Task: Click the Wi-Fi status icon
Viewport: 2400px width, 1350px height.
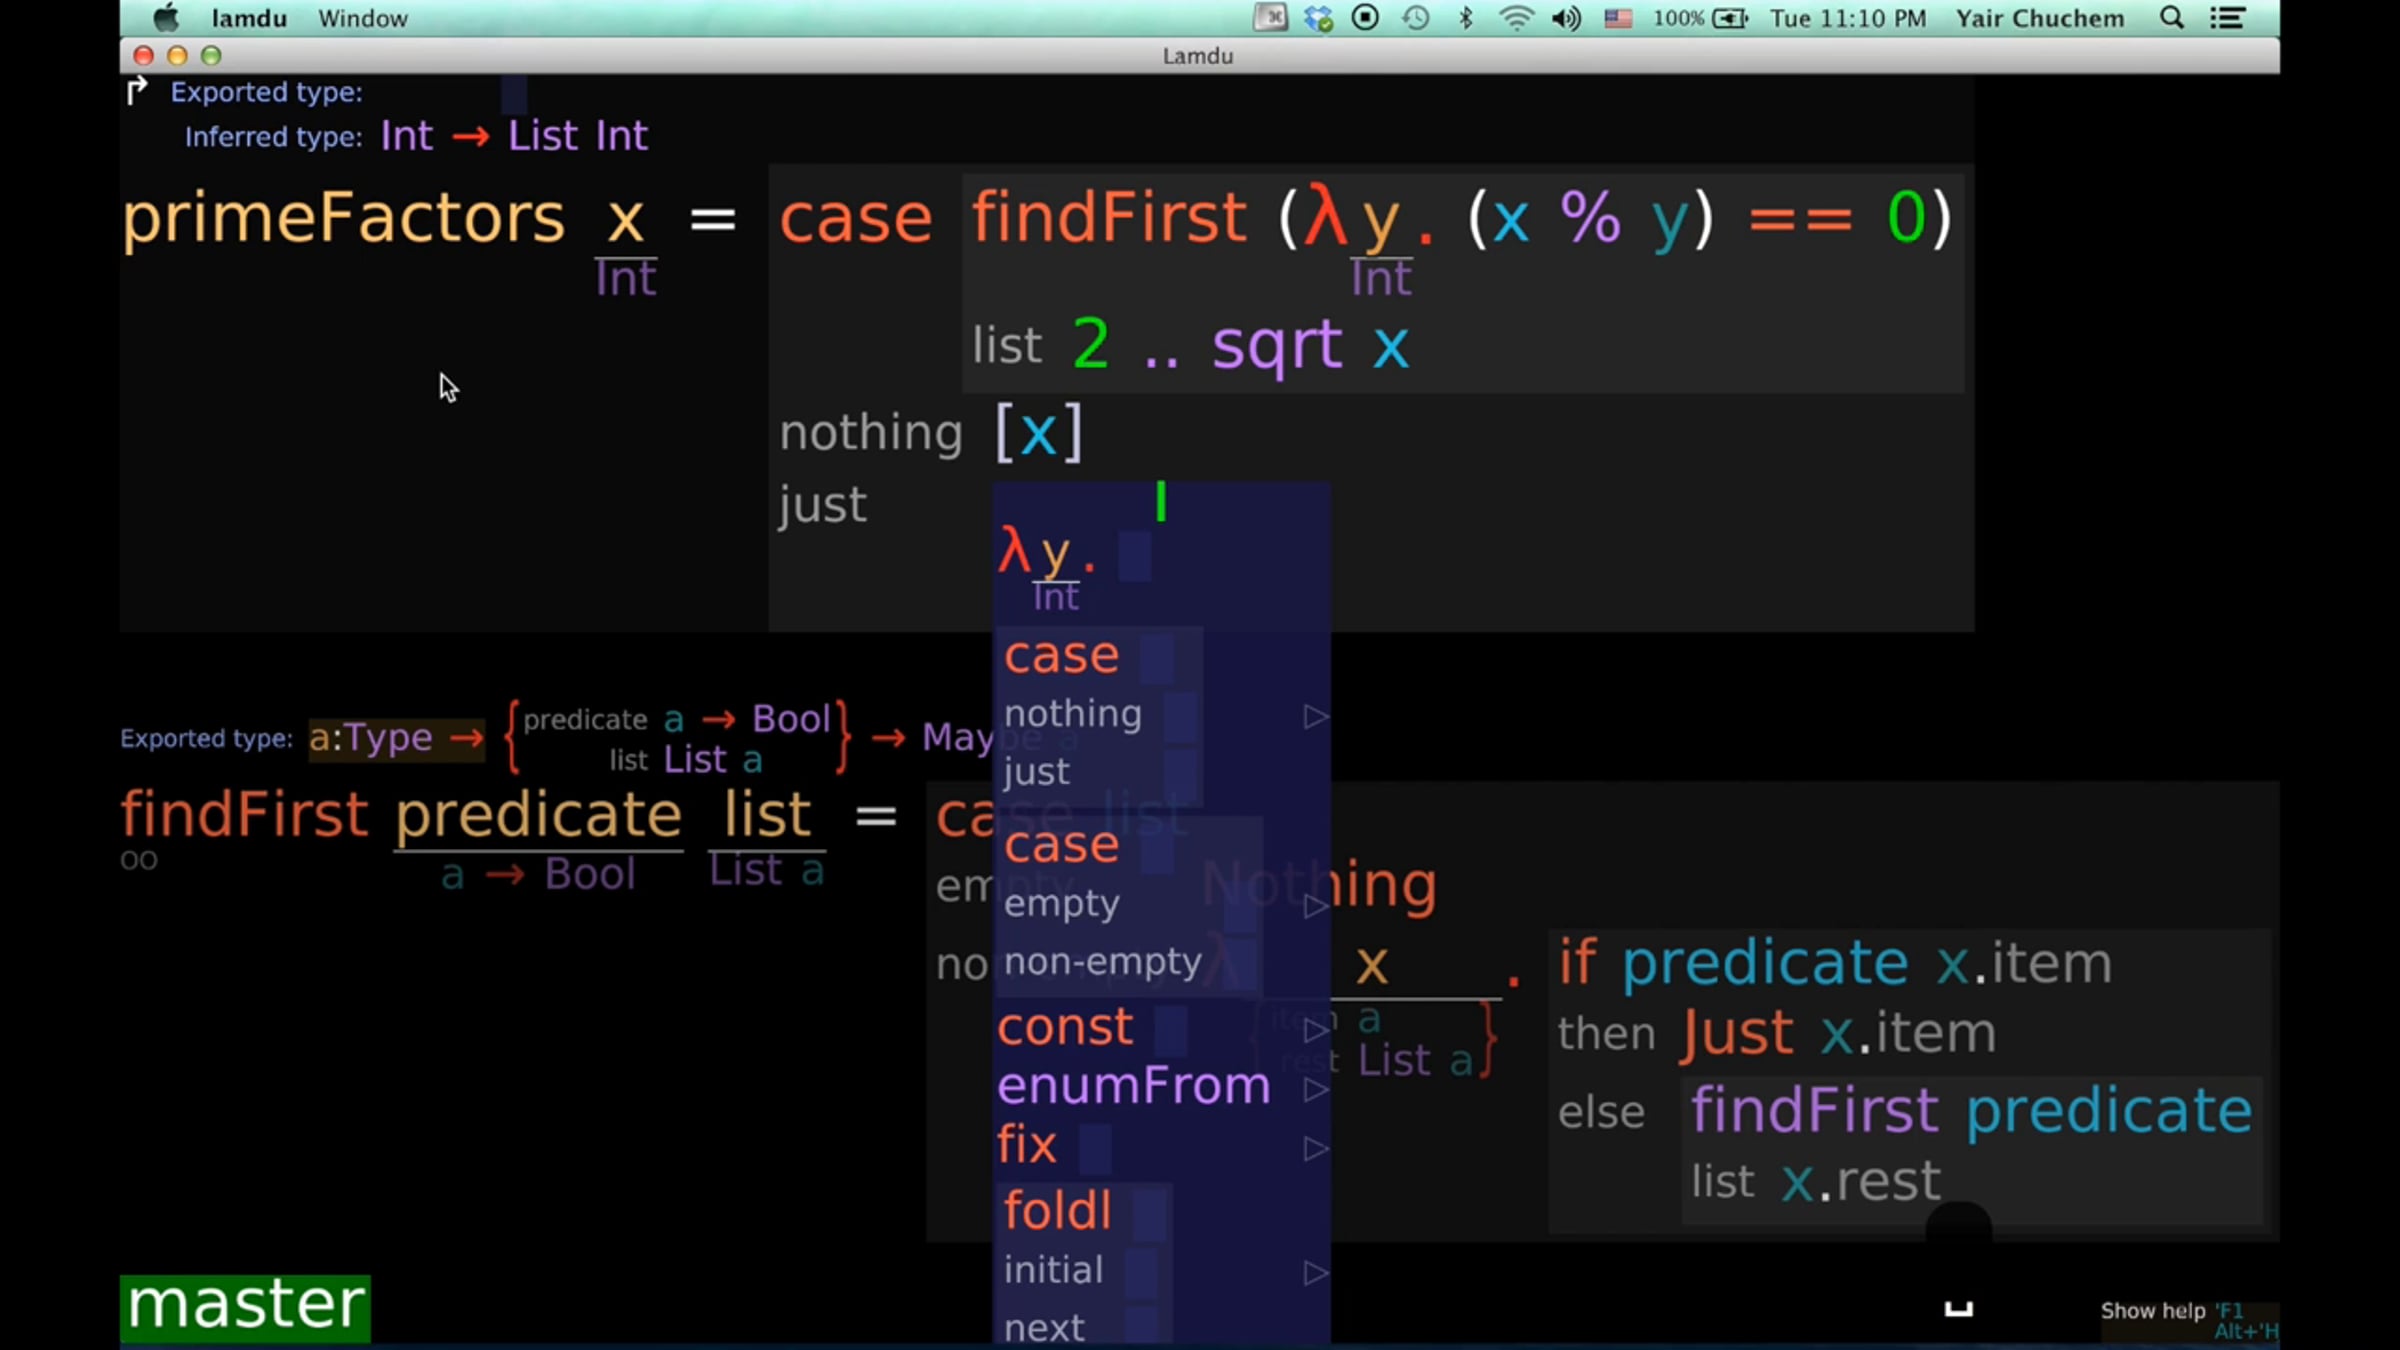Action: point(1516,18)
